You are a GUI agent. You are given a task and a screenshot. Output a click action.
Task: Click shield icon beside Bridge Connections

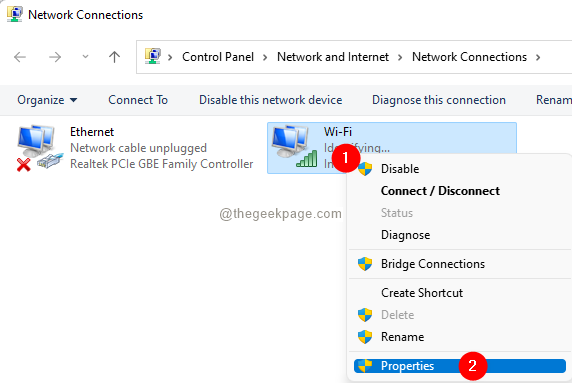pyautogui.click(x=365, y=264)
